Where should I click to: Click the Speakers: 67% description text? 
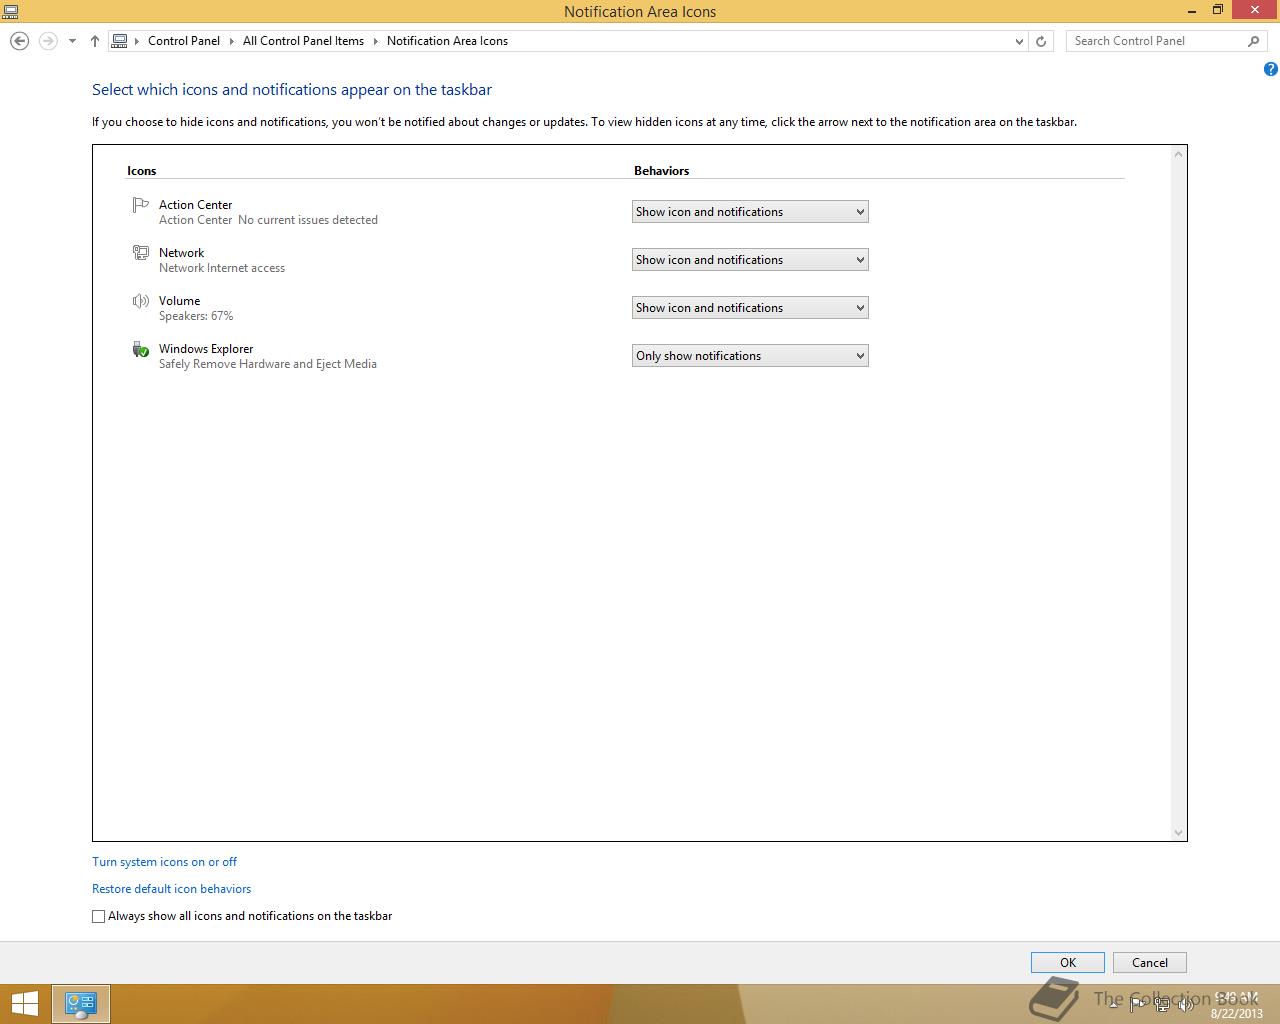tap(196, 316)
